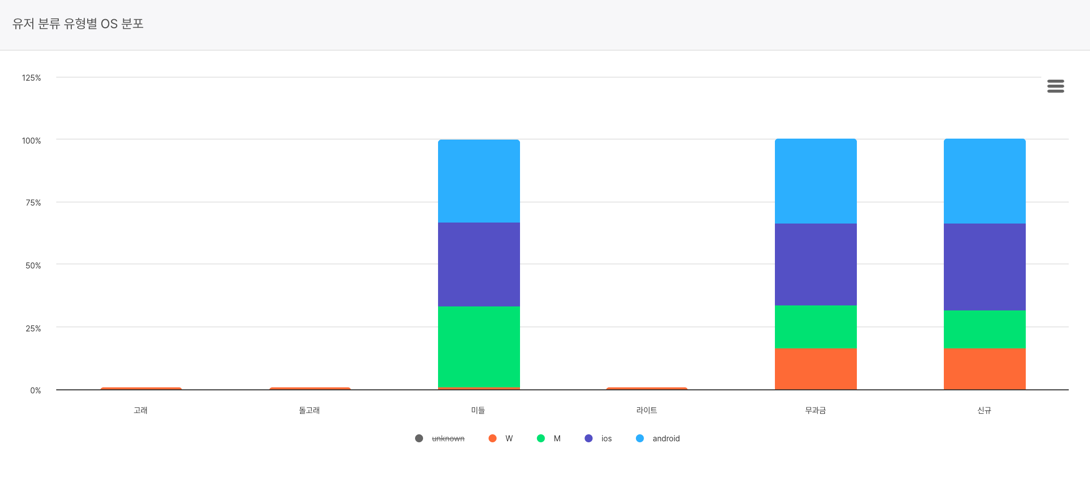Click the green M segment of the 미들 bar
1090x480 pixels.
[479, 346]
